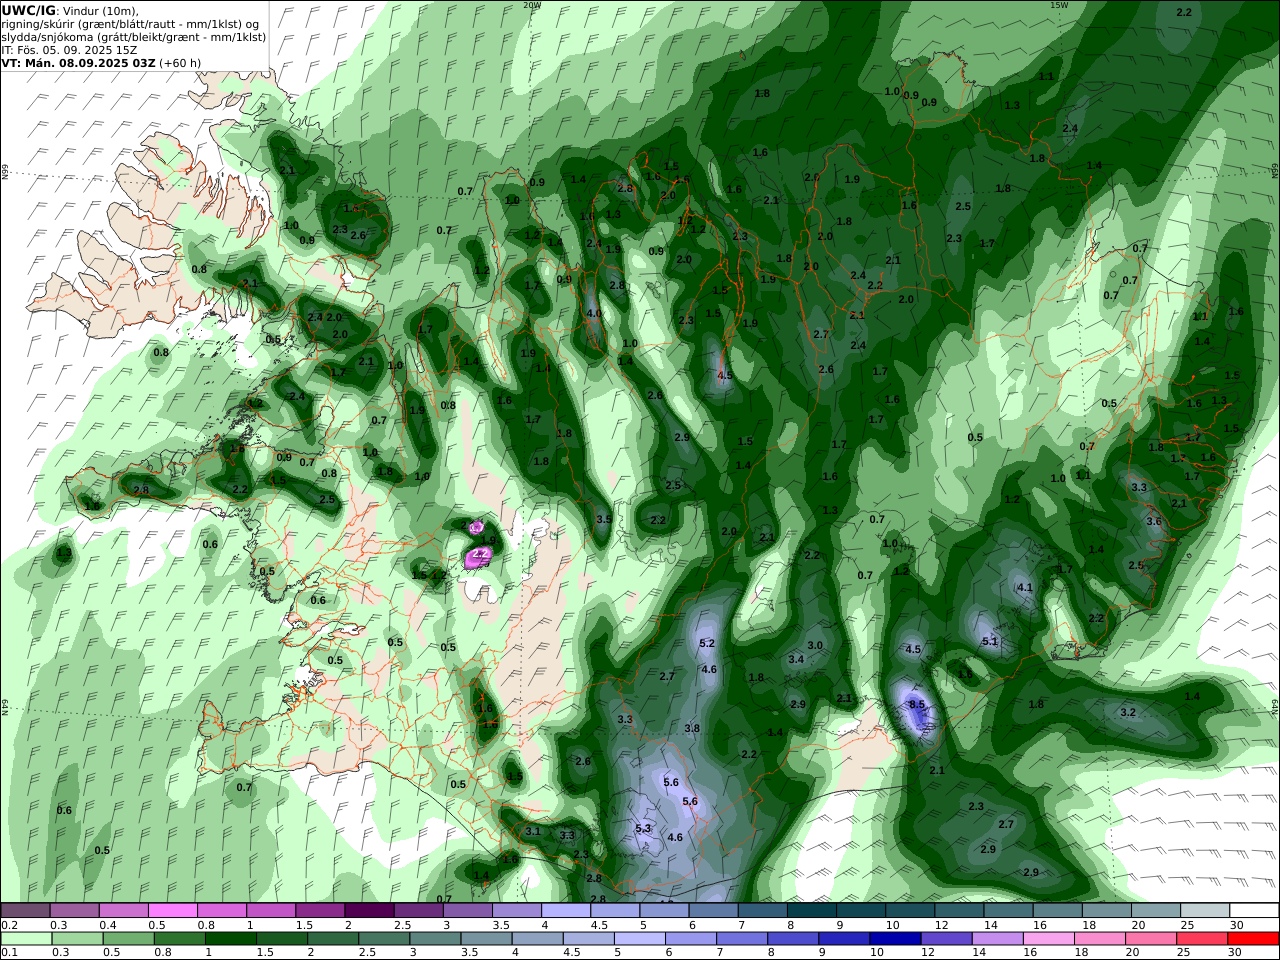Pick medium green 0.5 swatch in lower legend
The image size is (1280, 960).
point(129,939)
